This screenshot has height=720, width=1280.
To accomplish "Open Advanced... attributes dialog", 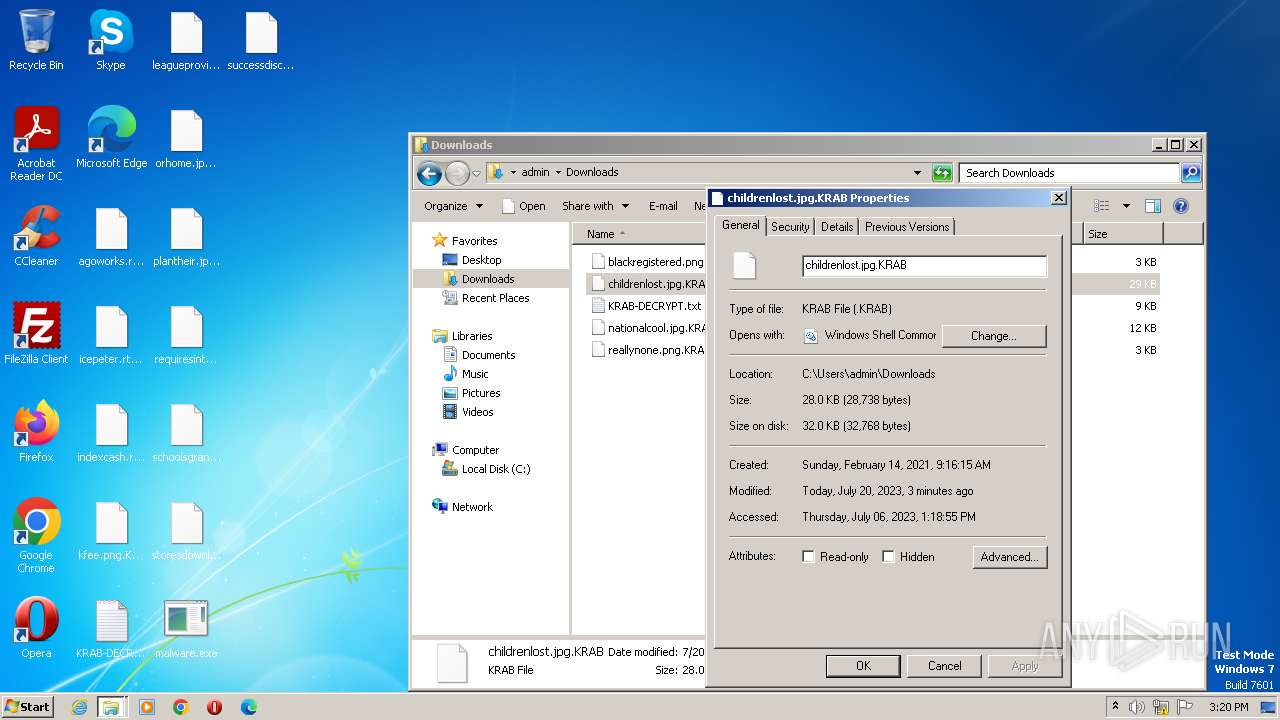I will (x=1010, y=557).
